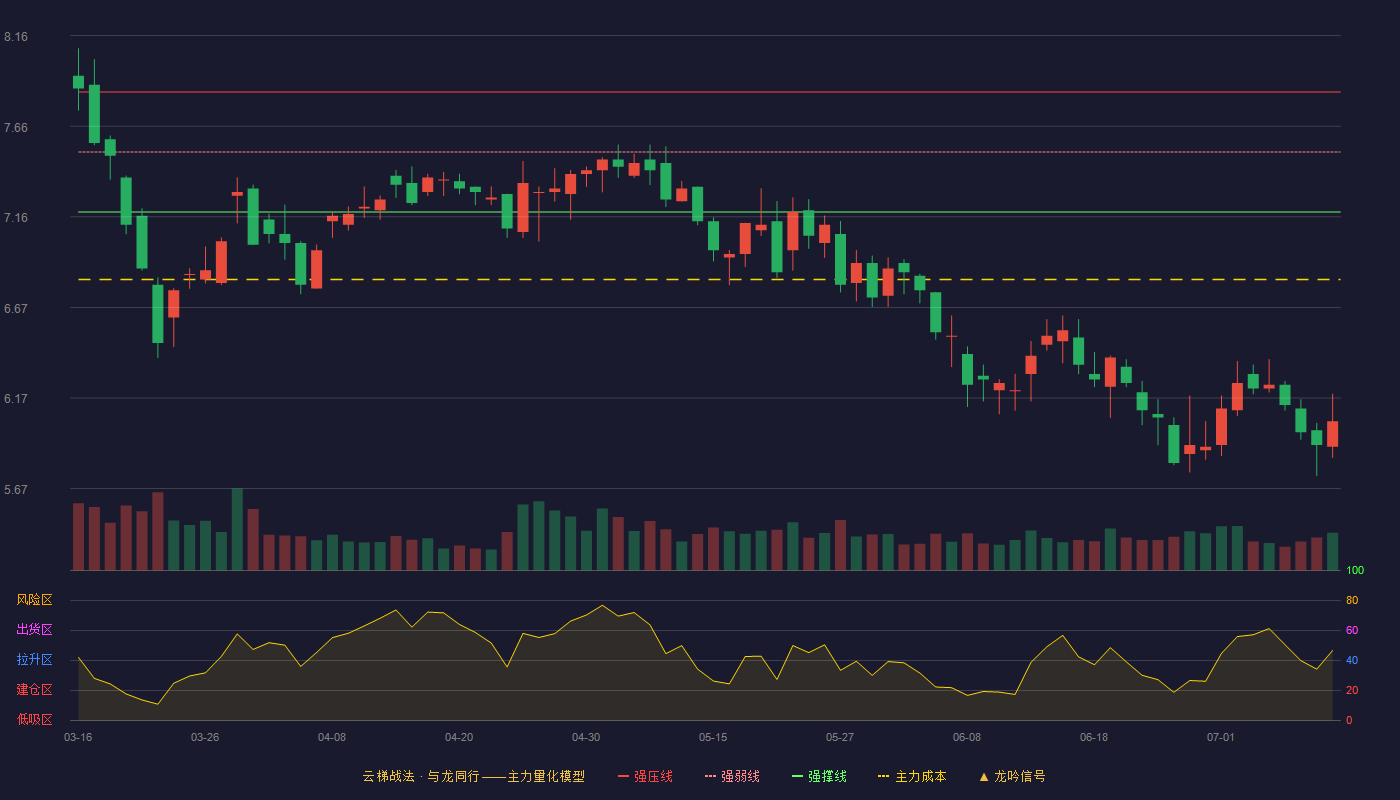Viewport: 1400px width, 800px height.
Task: Click the 风险区 zone label
Action: click(34, 600)
